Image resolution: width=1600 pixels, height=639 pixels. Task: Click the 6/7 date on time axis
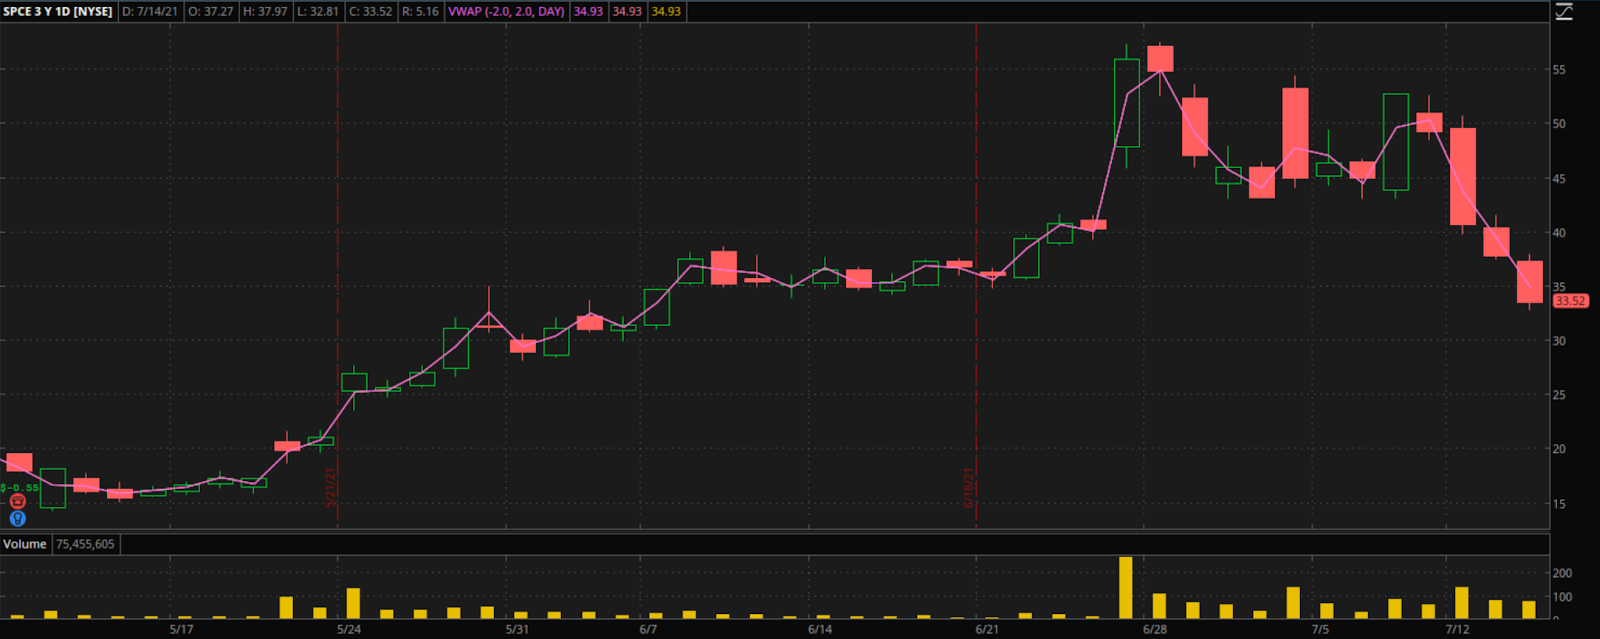pos(648,629)
